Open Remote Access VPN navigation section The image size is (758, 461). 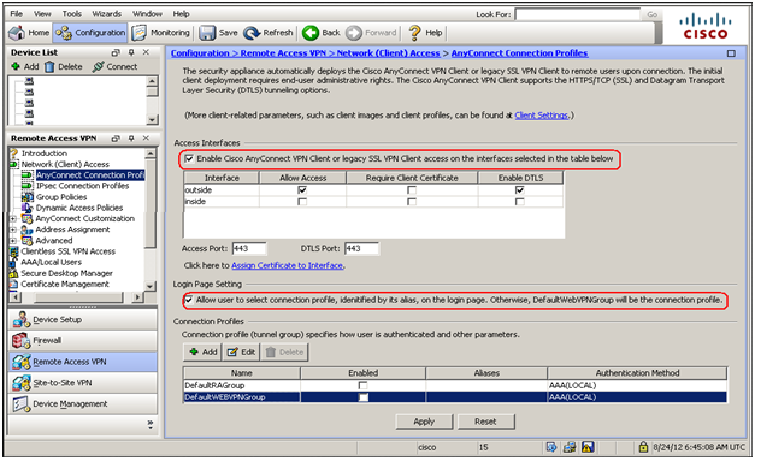[83, 361]
